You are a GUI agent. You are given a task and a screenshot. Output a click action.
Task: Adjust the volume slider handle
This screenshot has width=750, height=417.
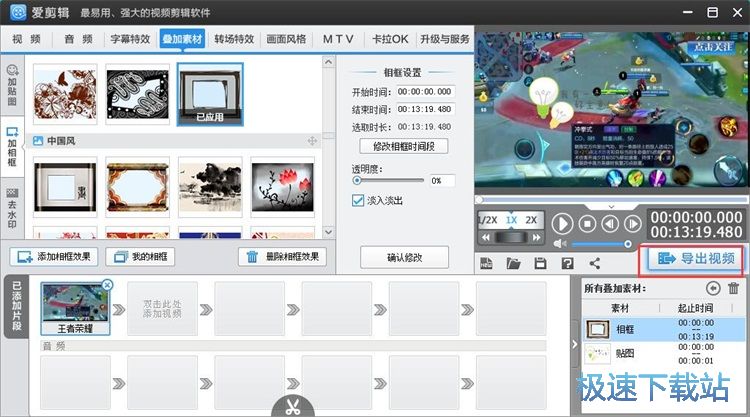click(x=628, y=244)
